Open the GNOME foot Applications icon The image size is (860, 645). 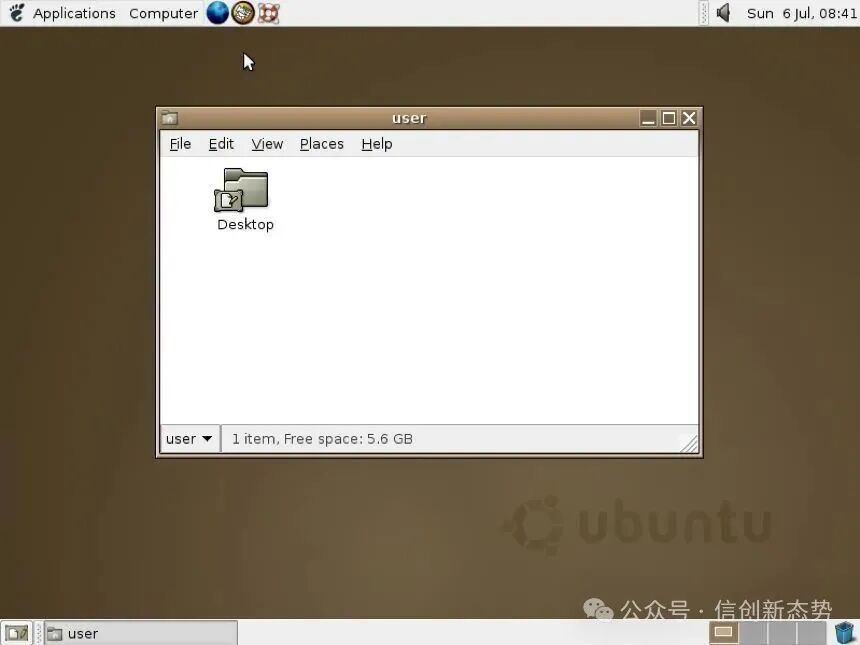(16, 13)
